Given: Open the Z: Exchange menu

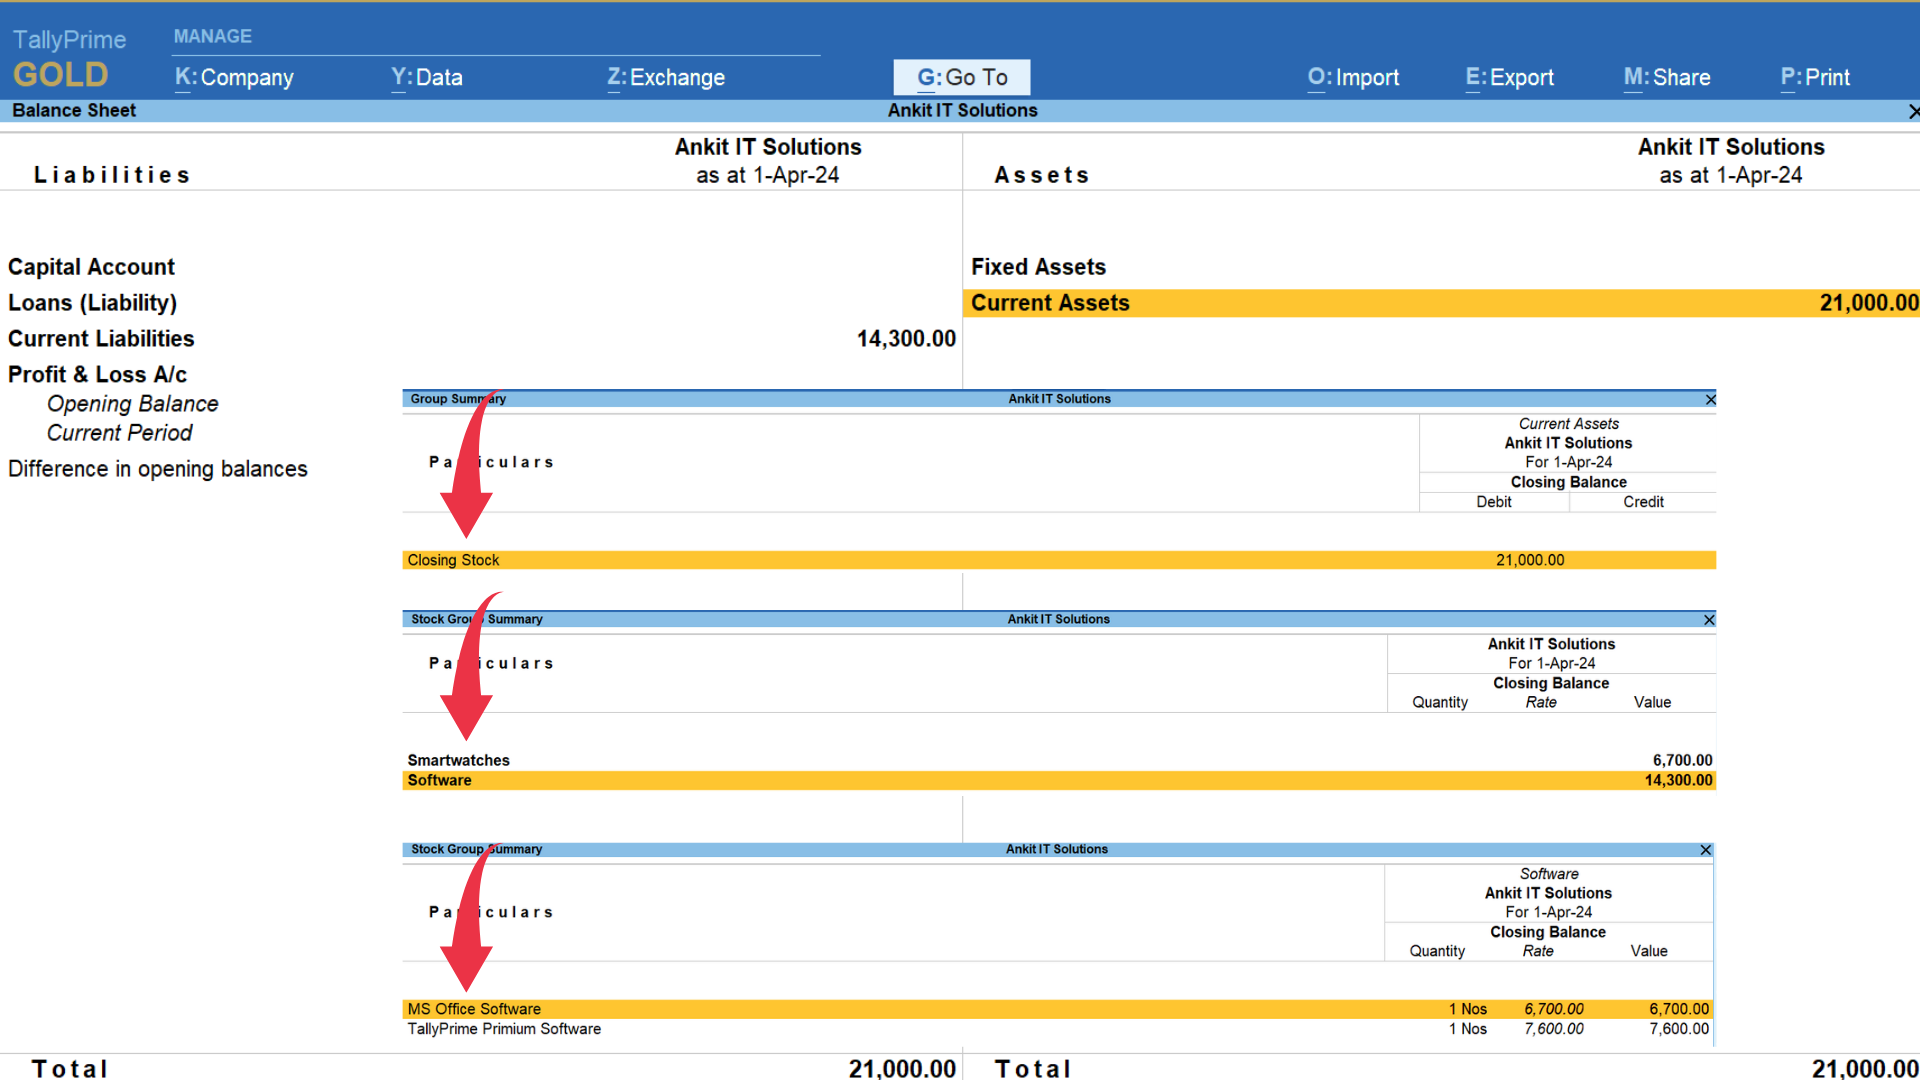Looking at the screenshot, I should coord(666,77).
